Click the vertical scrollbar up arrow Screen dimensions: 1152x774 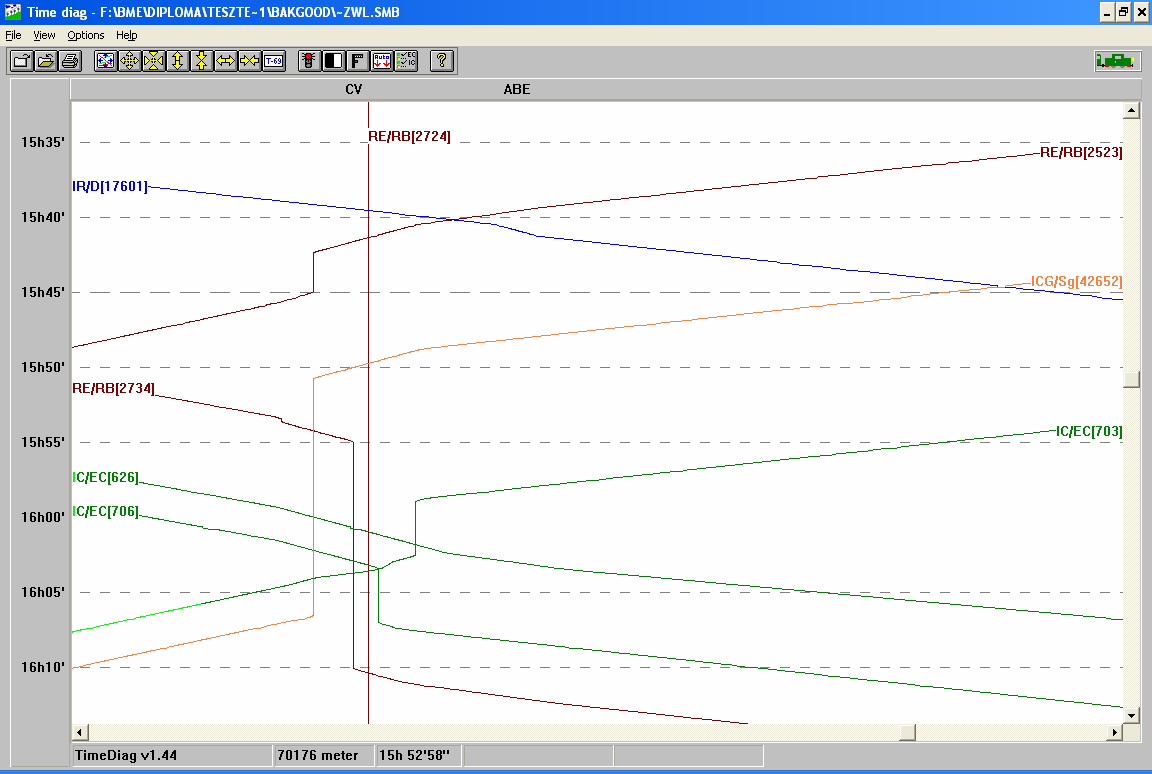tap(1131, 111)
